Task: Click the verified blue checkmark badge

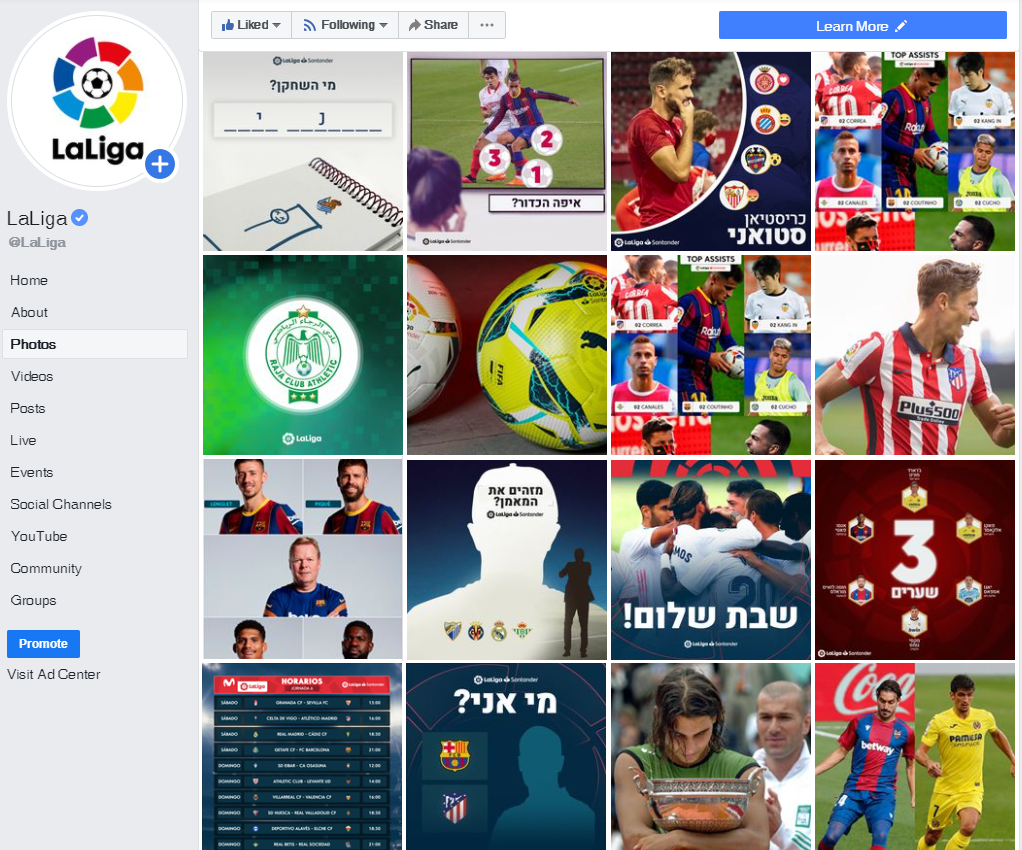Action: 80,218
